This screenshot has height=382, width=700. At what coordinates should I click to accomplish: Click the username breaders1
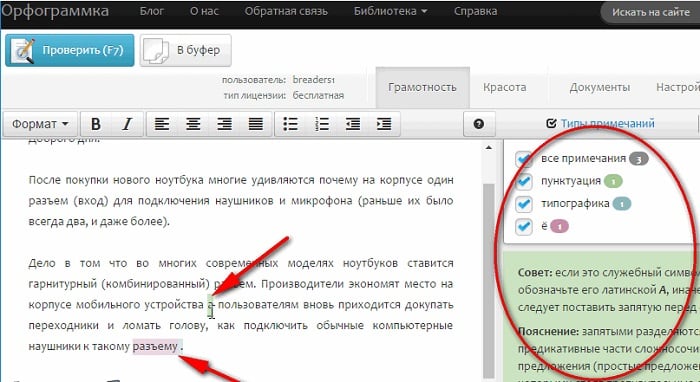(314, 80)
